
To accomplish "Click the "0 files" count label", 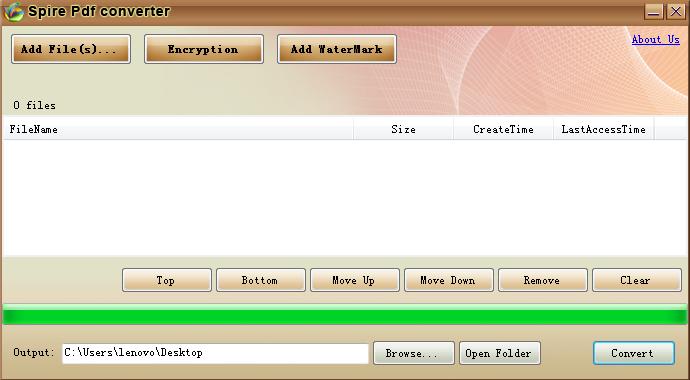I will click(34, 106).
